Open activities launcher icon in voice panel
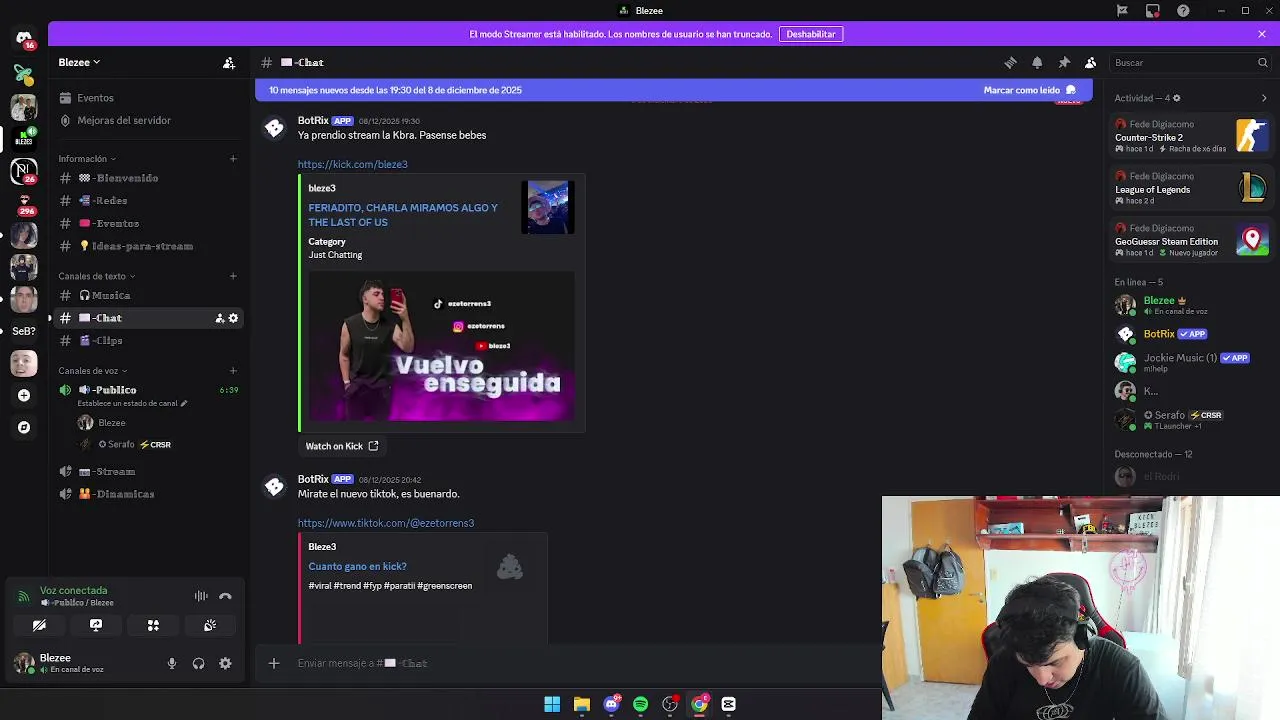The height and width of the screenshot is (720, 1280). (153, 625)
